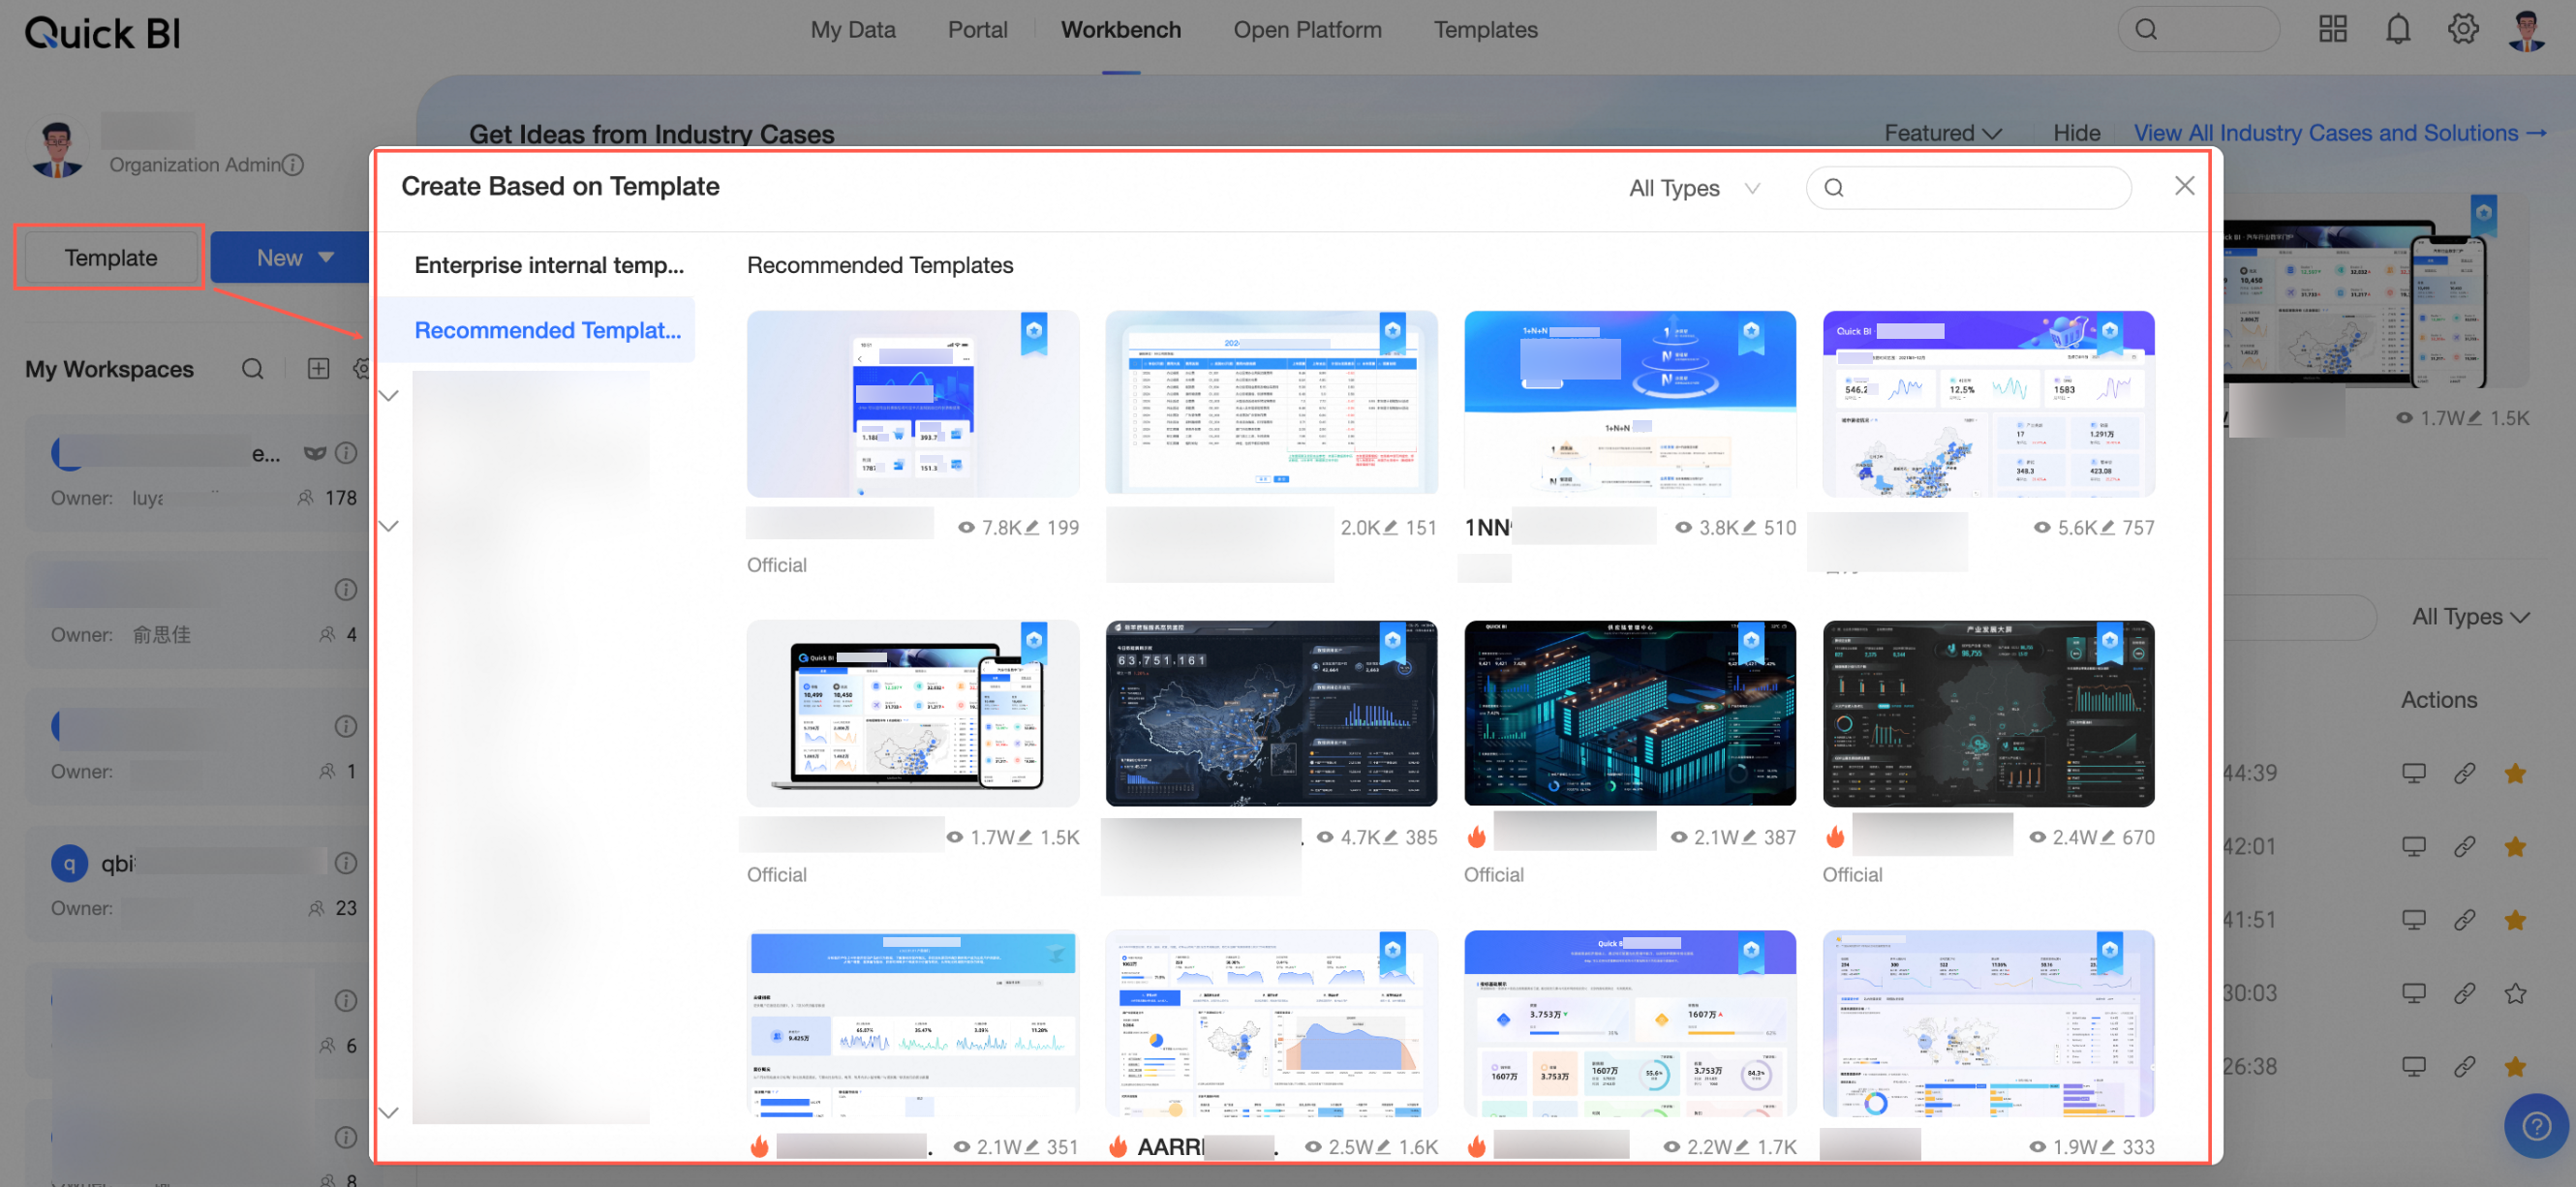This screenshot has height=1187, width=2576.
Task: Open the dark building template with 2.1W views
Action: 1629,714
